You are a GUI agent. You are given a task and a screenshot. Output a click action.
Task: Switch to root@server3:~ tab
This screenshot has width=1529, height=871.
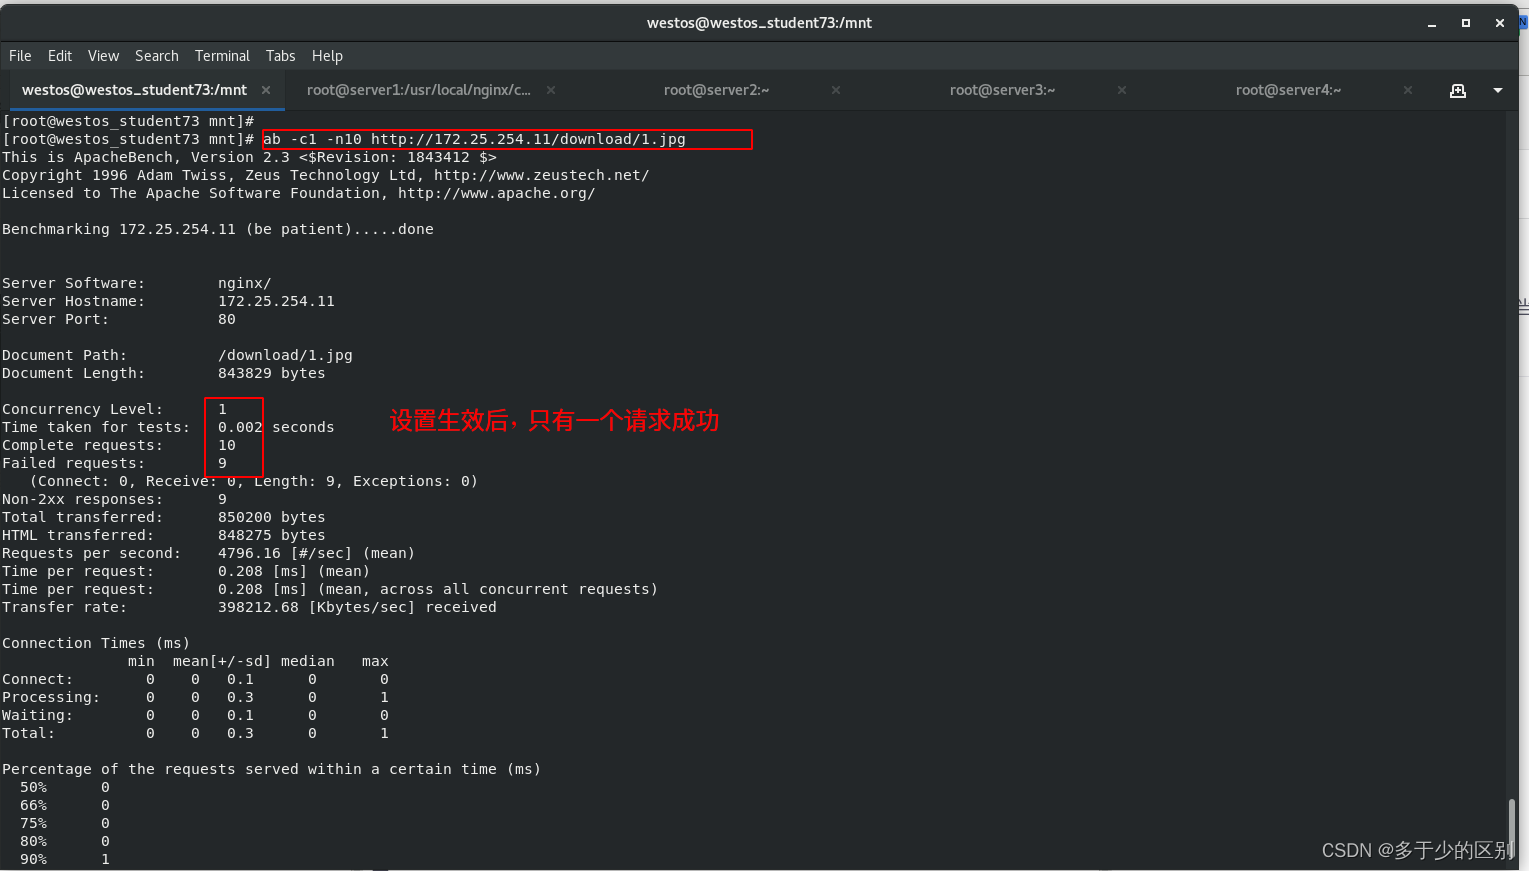point(1002,90)
